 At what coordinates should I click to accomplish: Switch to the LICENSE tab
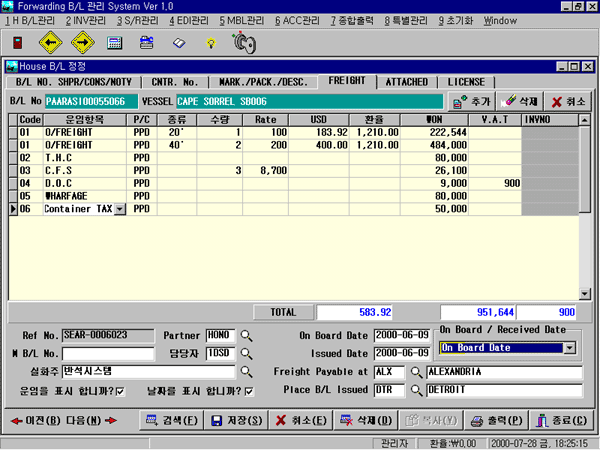[x=466, y=82]
